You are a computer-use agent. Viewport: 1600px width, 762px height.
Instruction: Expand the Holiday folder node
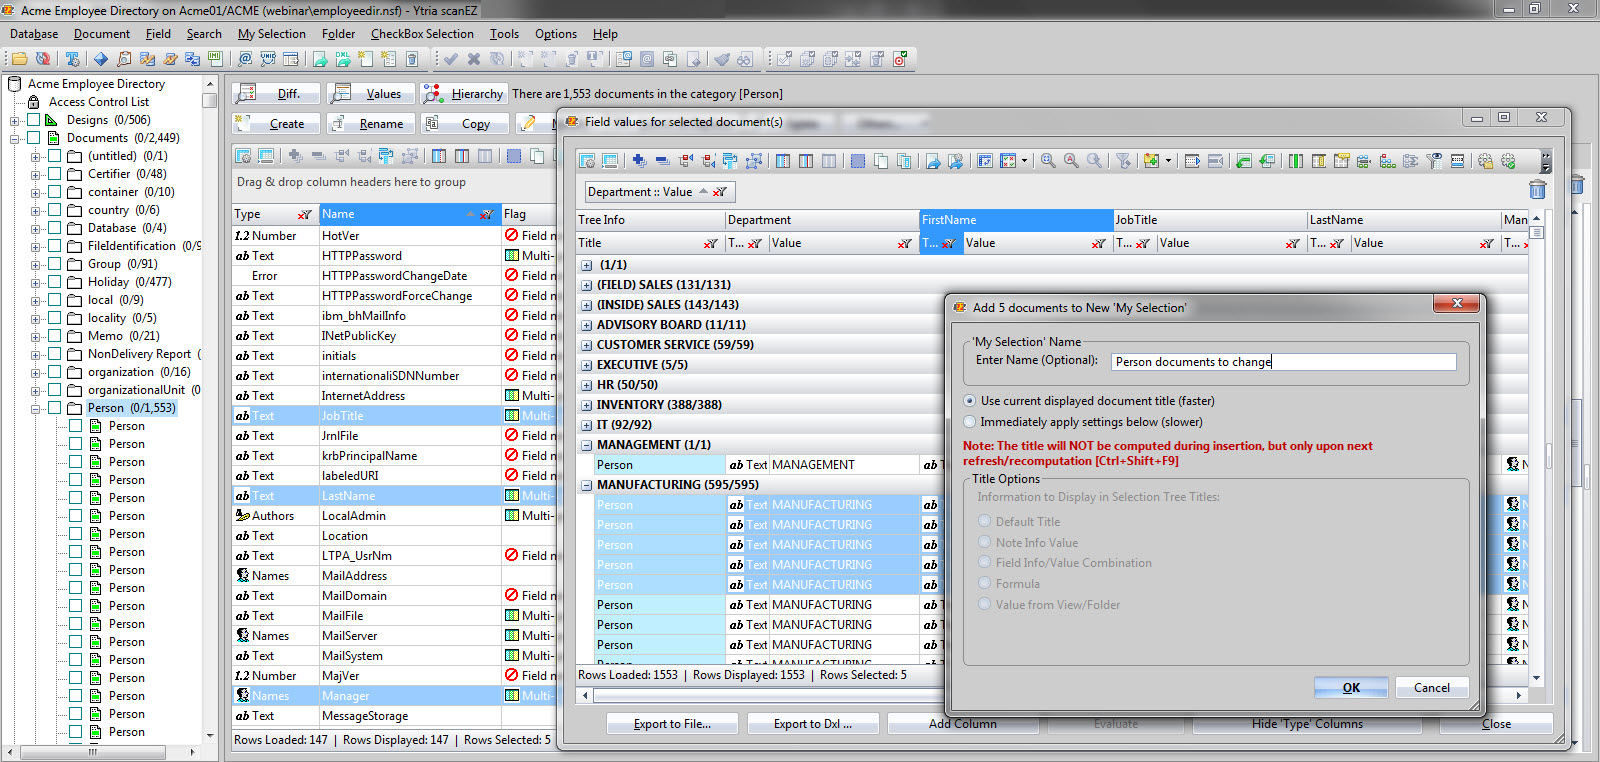pos(35,282)
